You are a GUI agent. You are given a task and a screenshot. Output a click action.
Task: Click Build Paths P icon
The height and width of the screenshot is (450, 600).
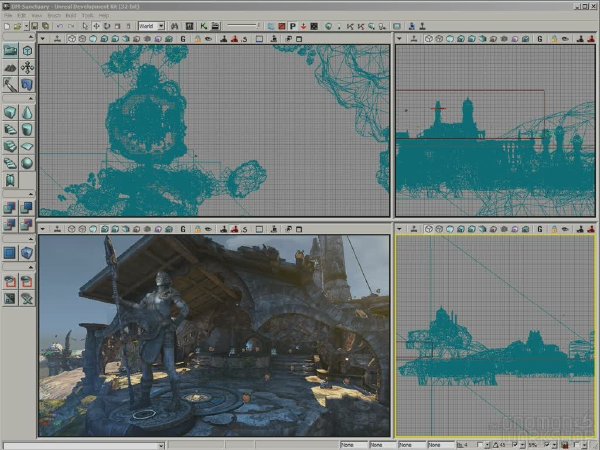[293, 26]
